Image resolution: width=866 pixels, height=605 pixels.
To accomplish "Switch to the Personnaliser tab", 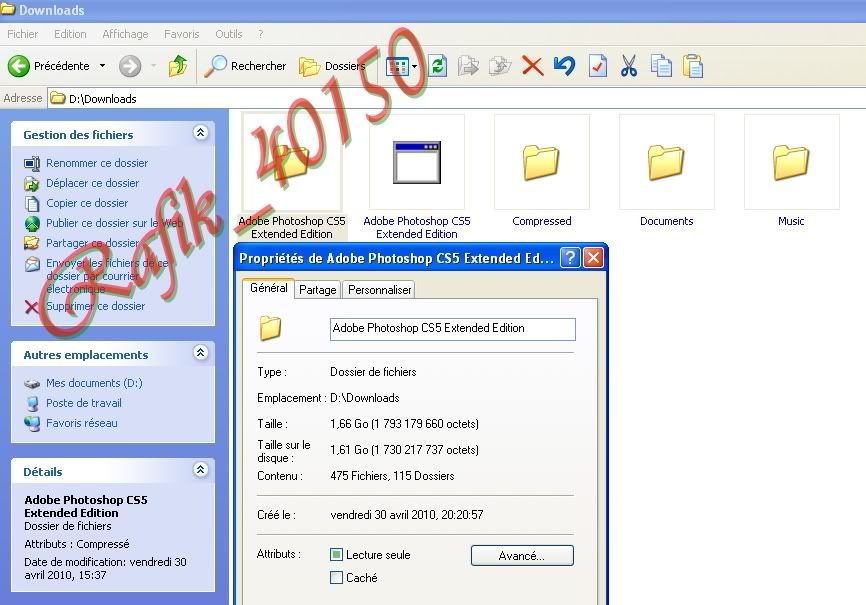I will point(379,290).
